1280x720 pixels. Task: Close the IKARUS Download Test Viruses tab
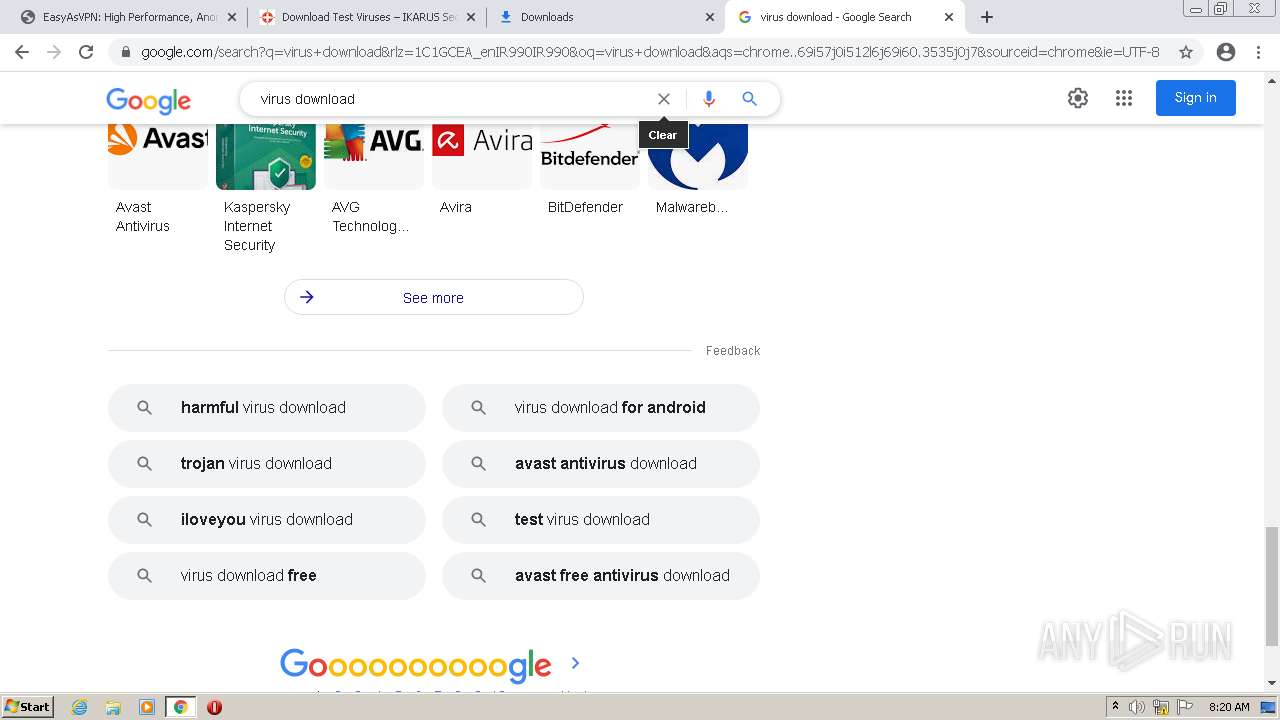471,17
